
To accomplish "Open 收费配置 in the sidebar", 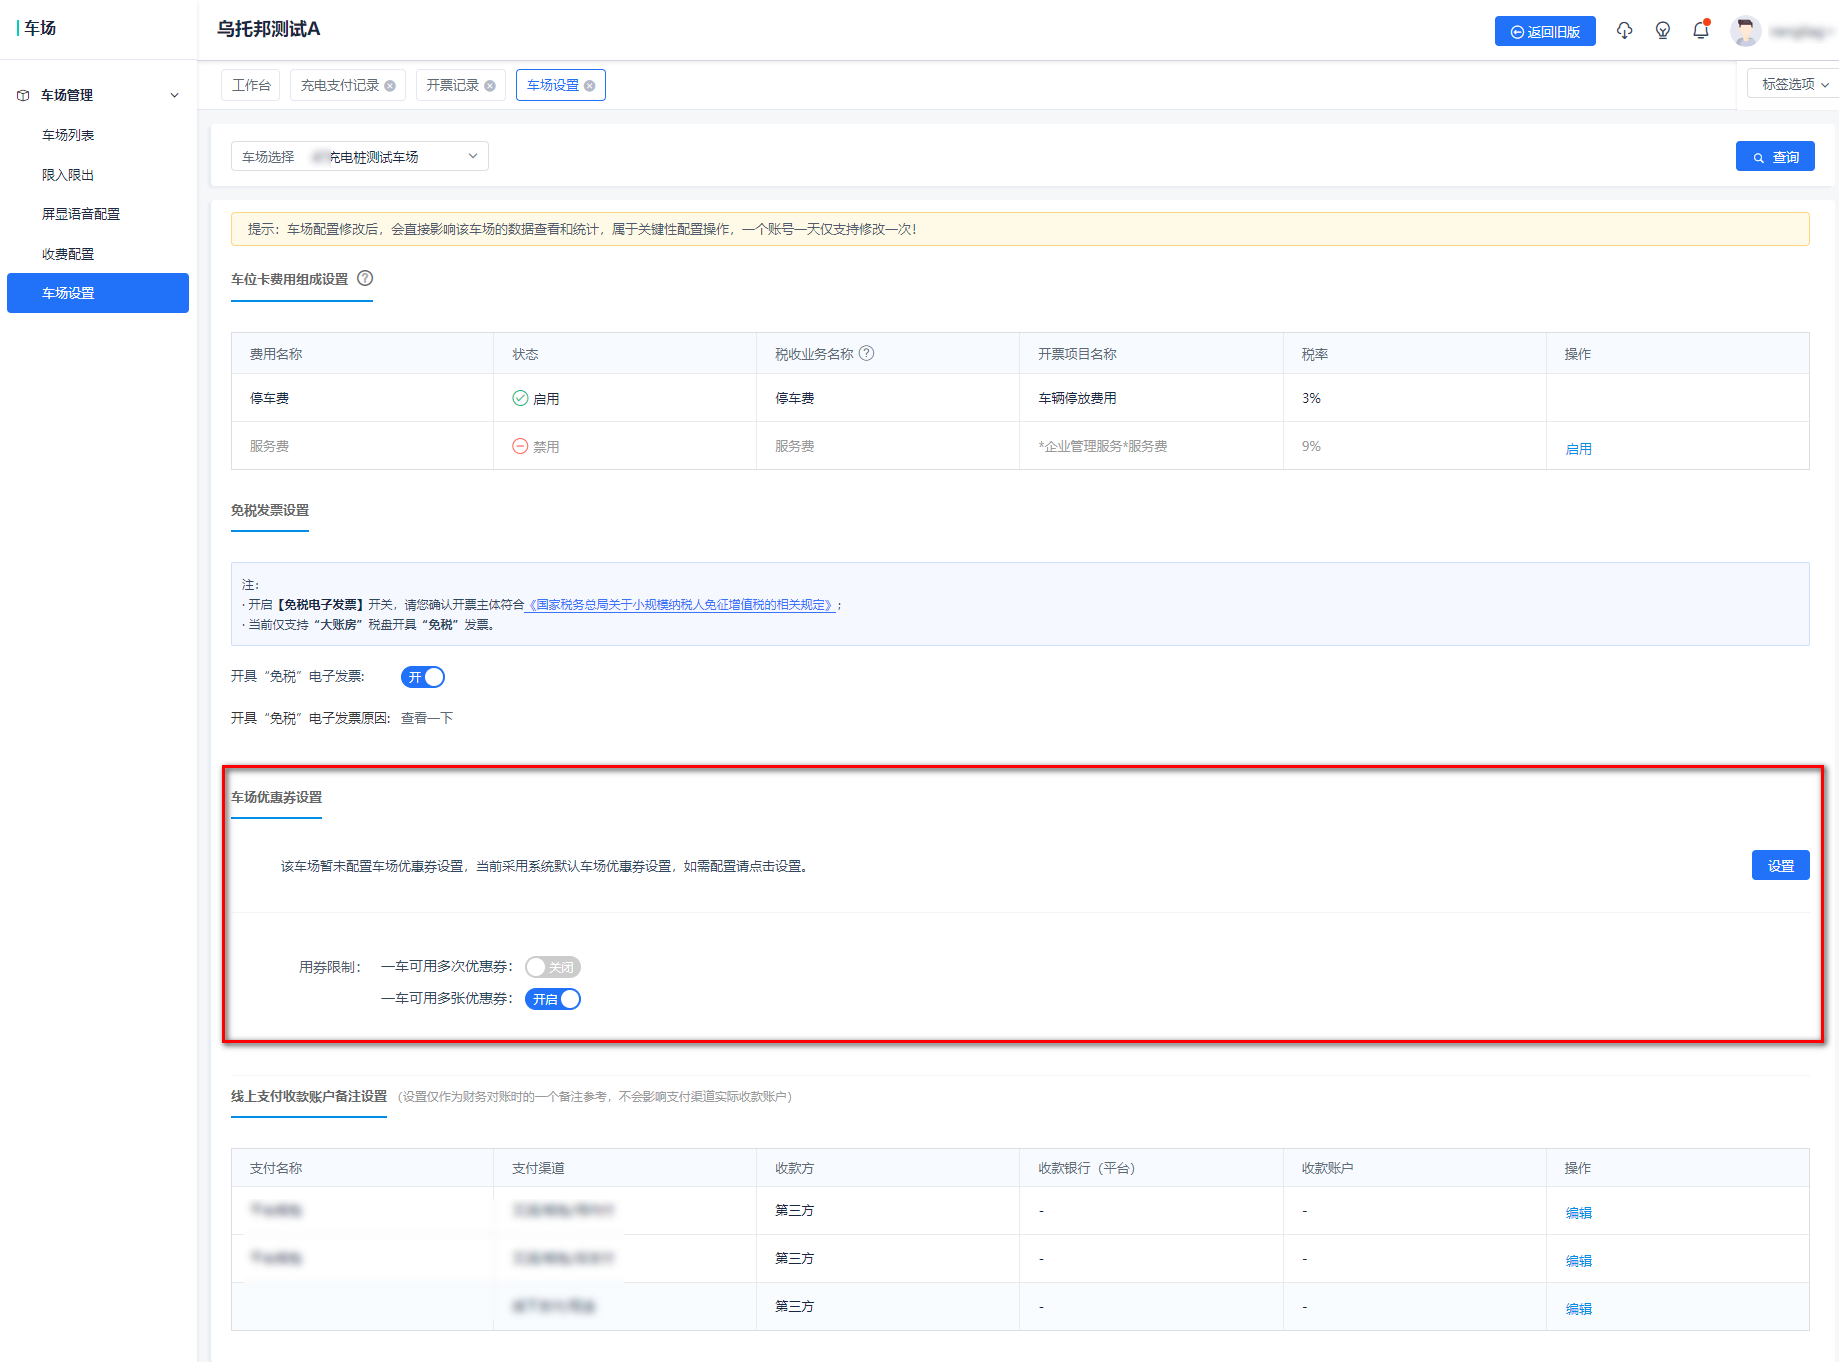I will [x=68, y=254].
